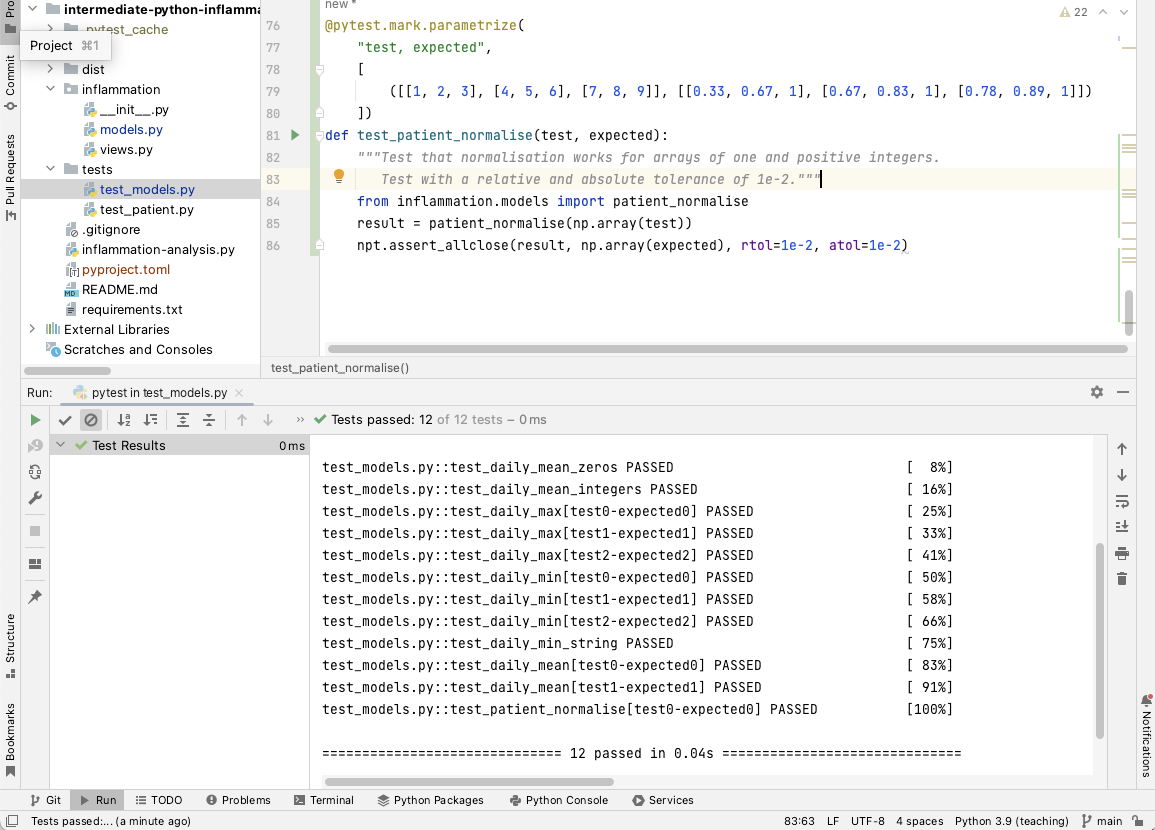1155x830 pixels.
Task: Toggle the Show Ignored tests filter
Action: tap(91, 420)
